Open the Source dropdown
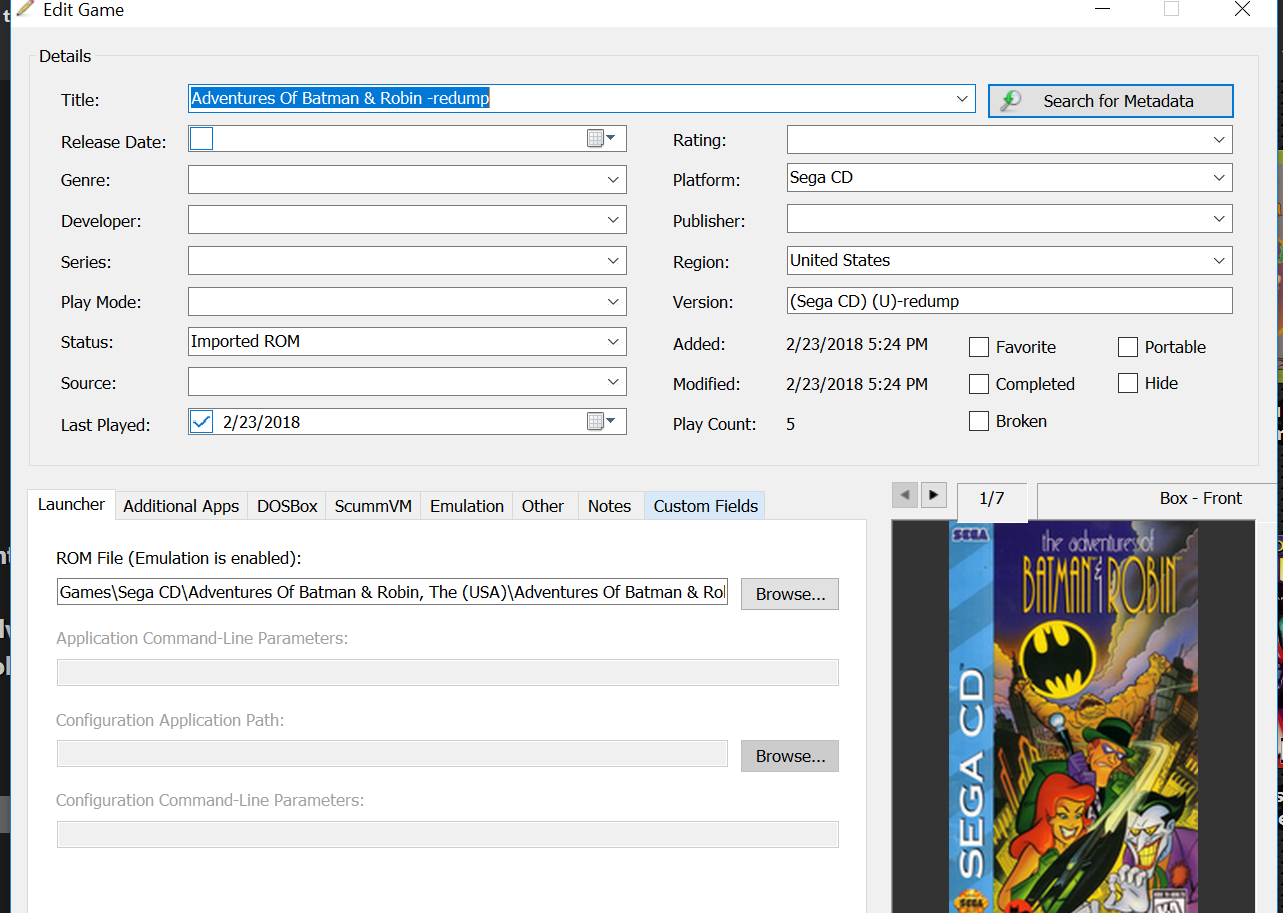Viewport: 1283px width, 913px height. tap(613, 382)
